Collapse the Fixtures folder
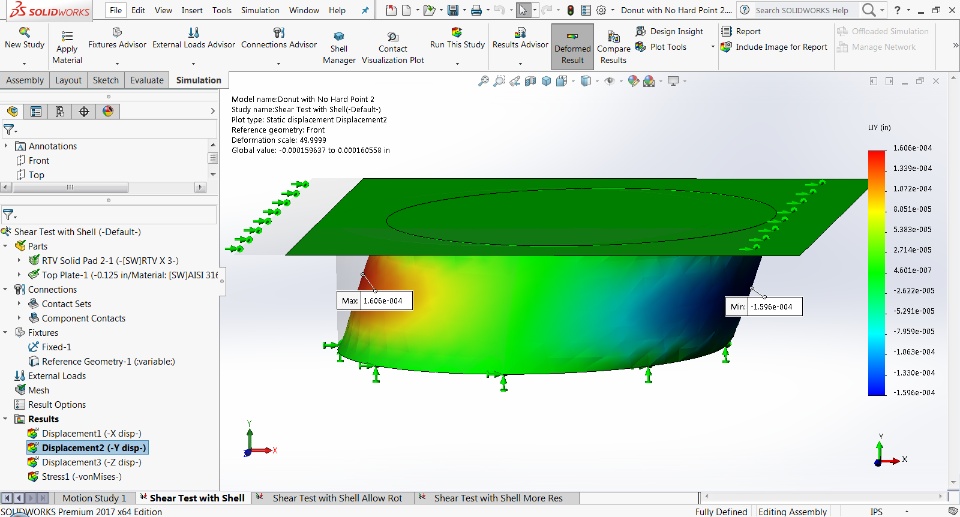Viewport: 960px width, 517px height. click(6, 333)
